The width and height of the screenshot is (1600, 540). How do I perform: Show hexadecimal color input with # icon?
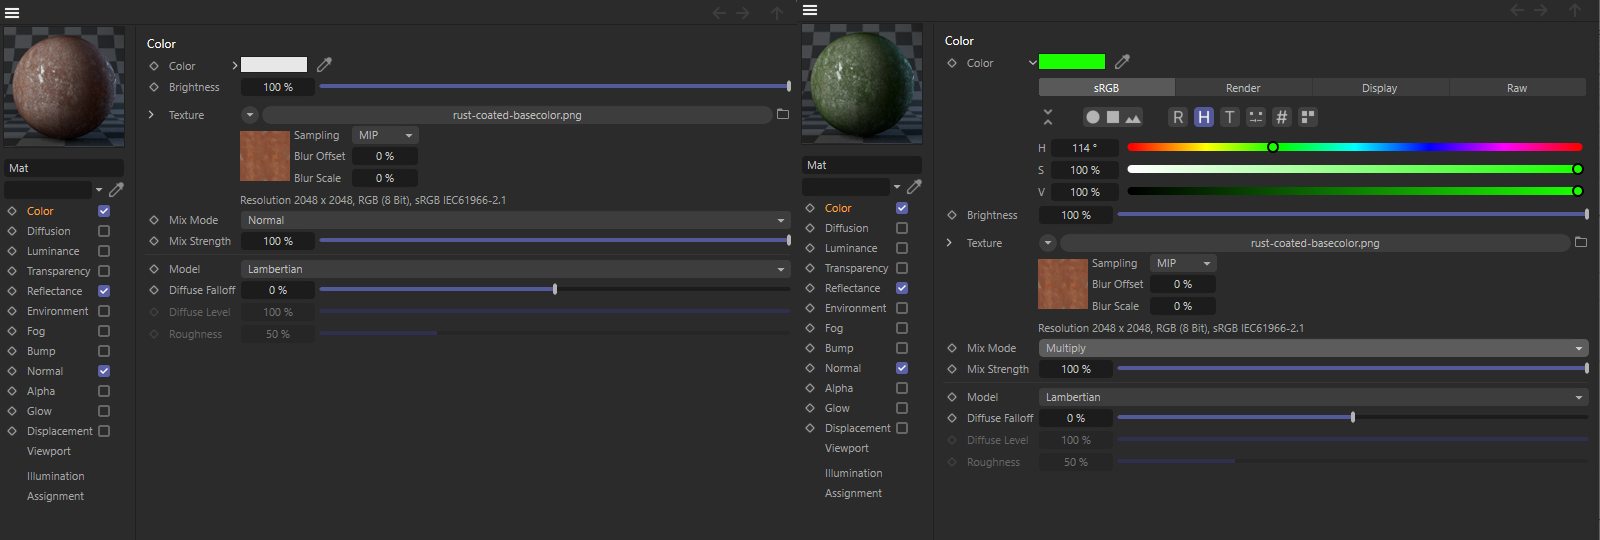click(x=1282, y=117)
